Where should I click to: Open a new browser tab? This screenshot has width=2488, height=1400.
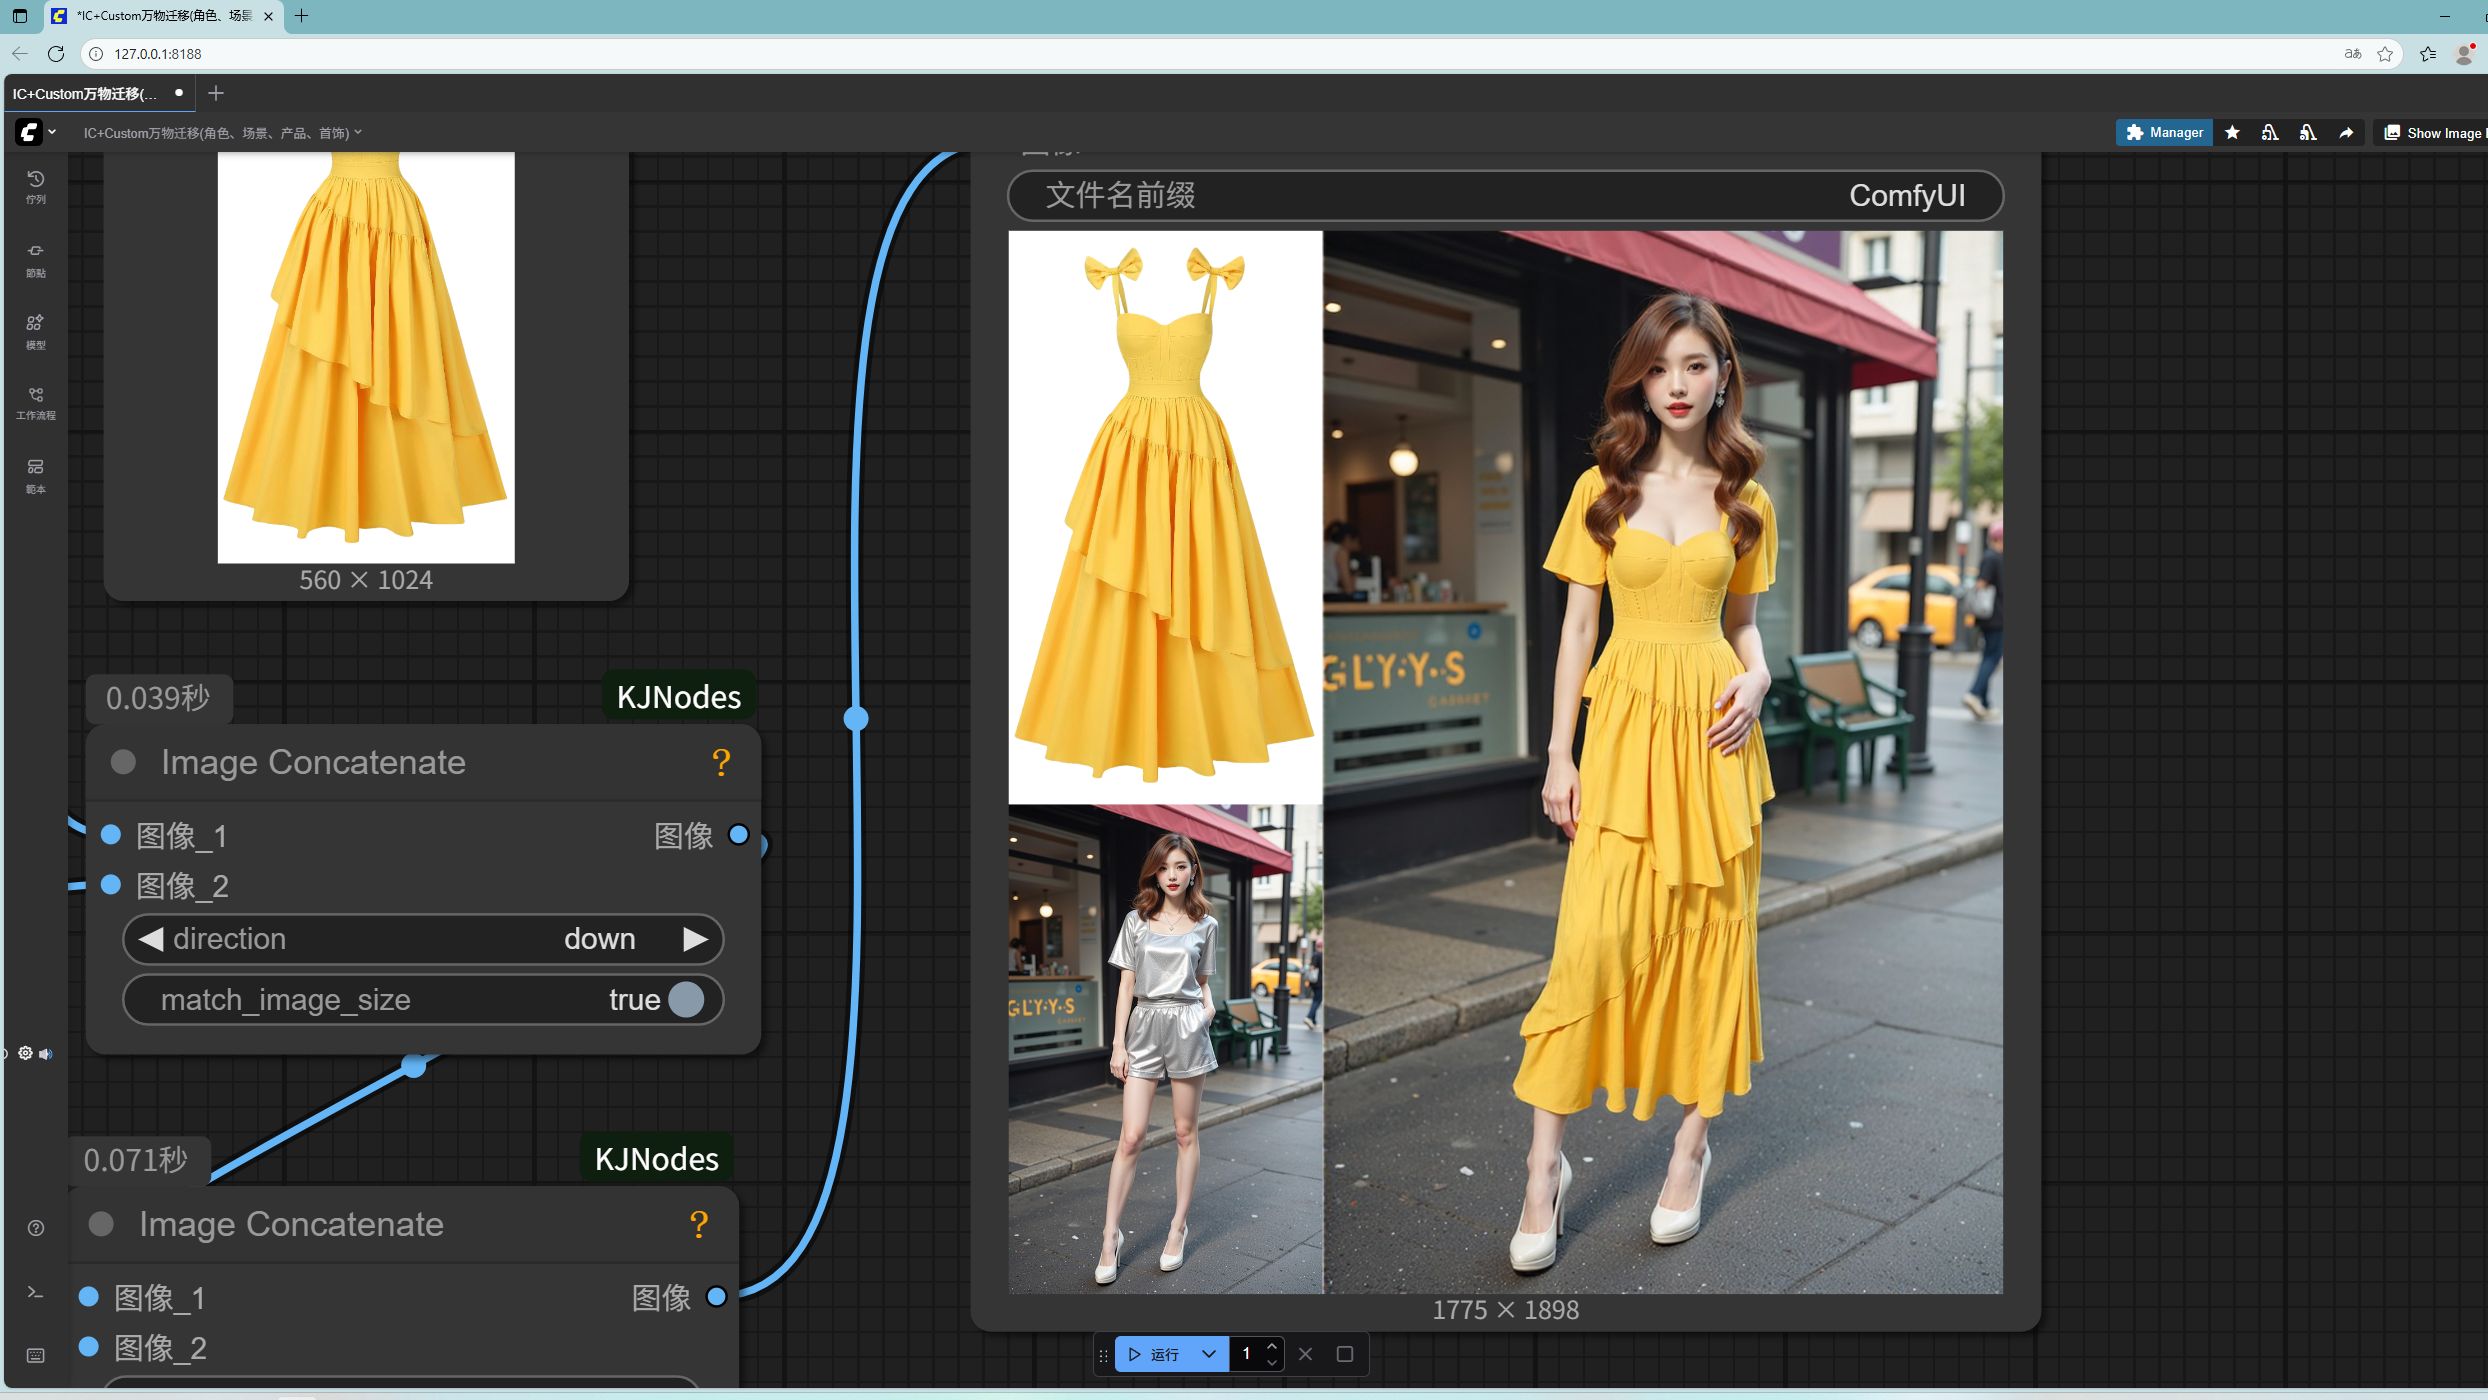click(301, 16)
